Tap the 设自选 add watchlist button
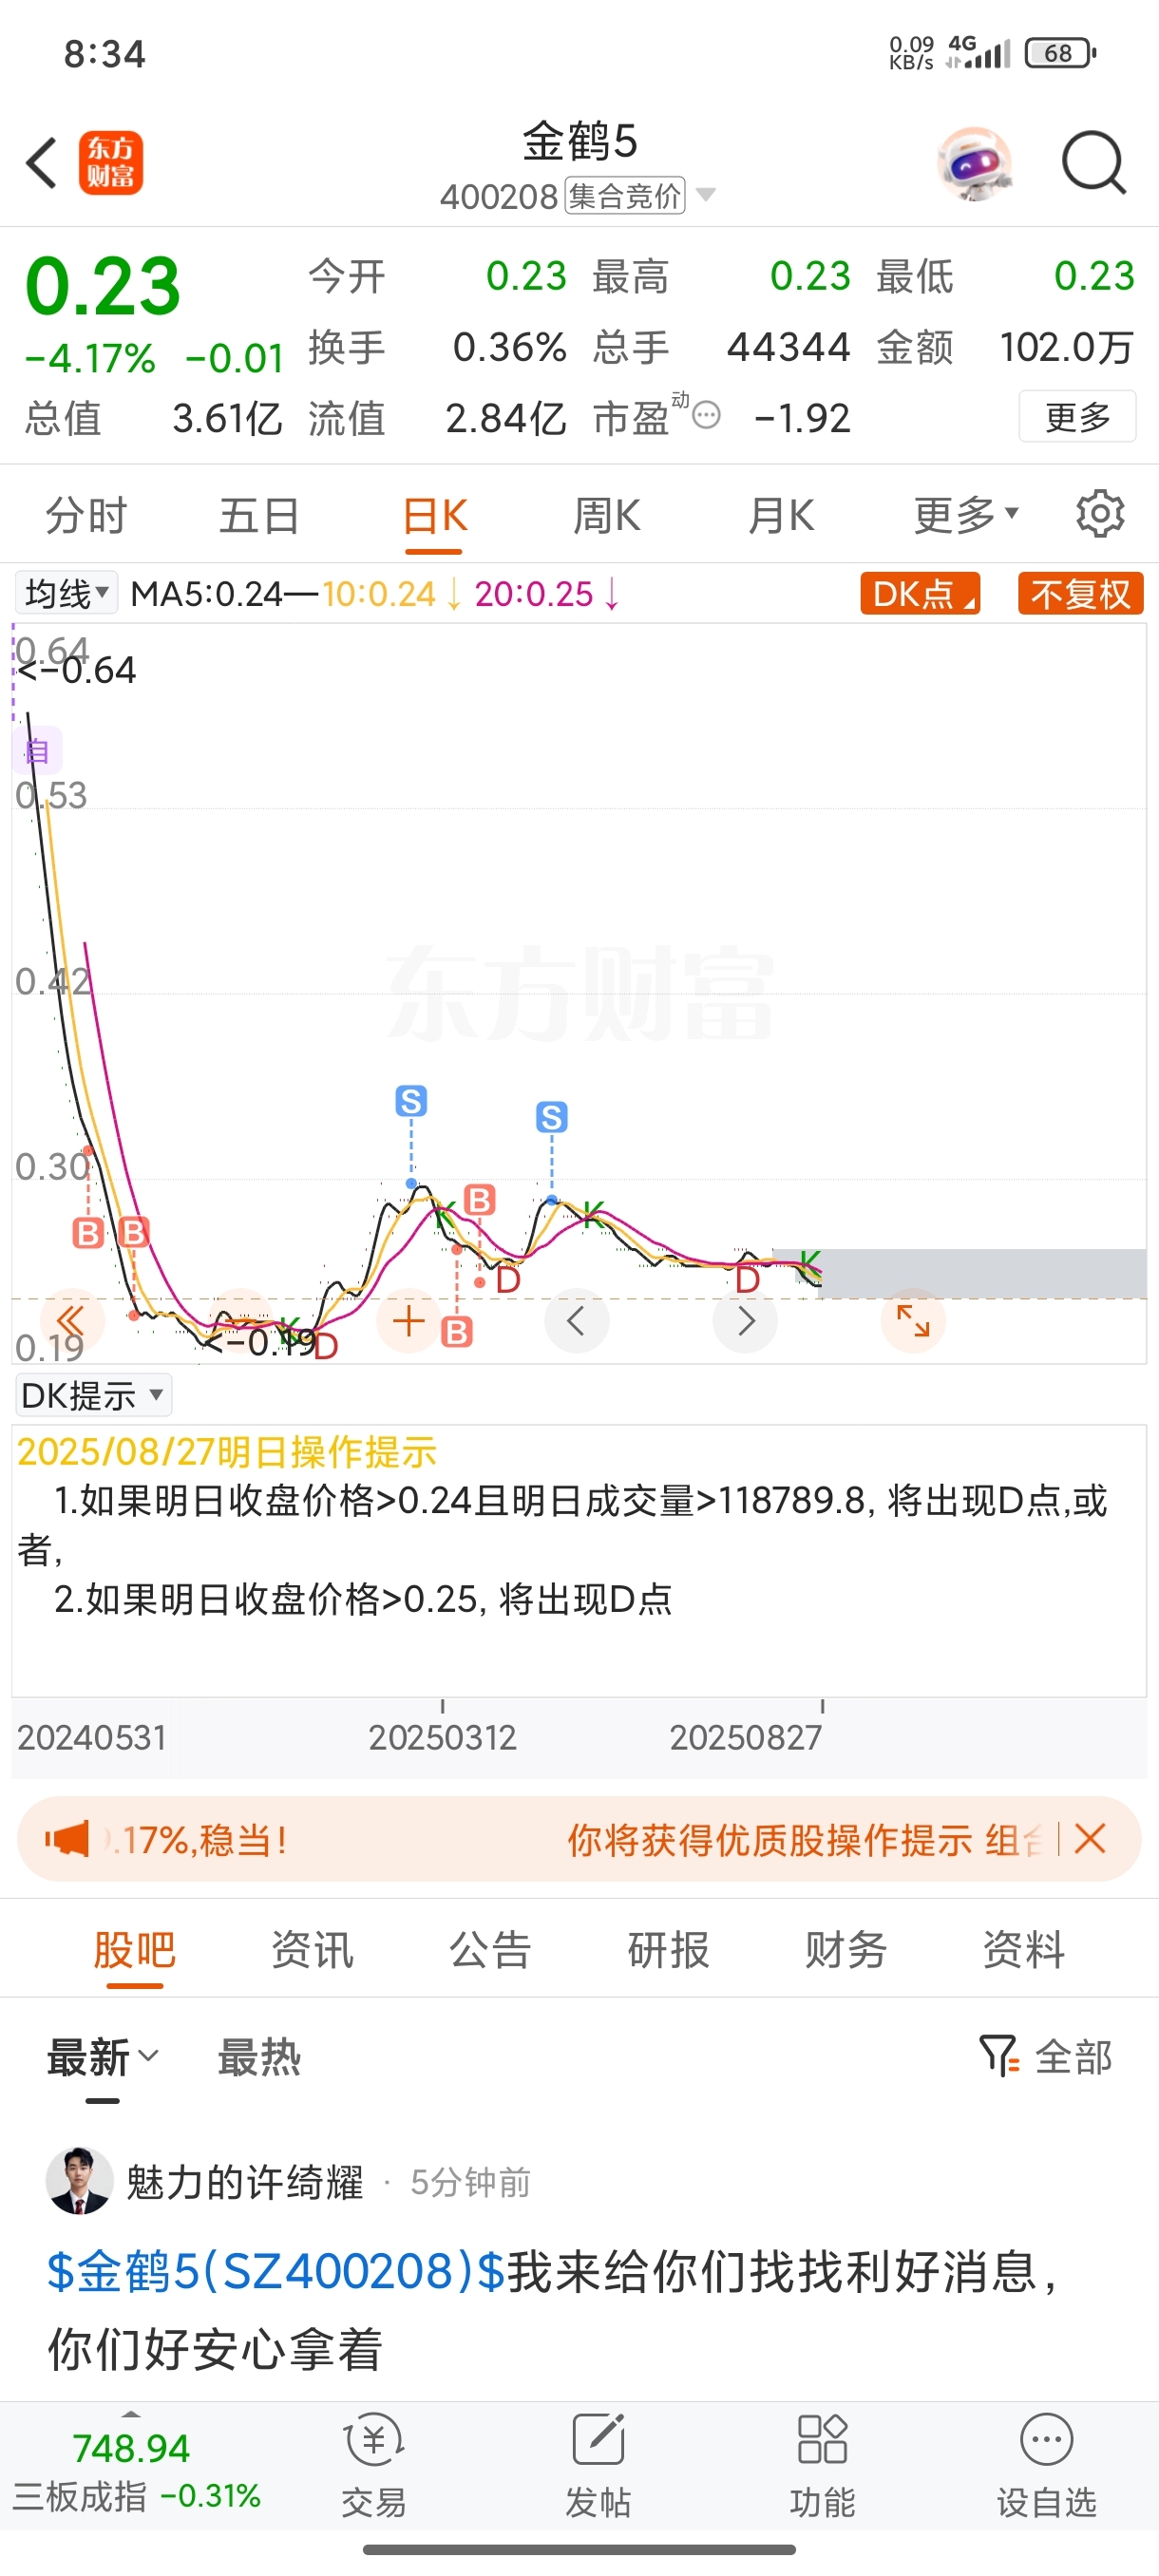Viewport: 1159px width, 2576px height. click(1046, 2465)
